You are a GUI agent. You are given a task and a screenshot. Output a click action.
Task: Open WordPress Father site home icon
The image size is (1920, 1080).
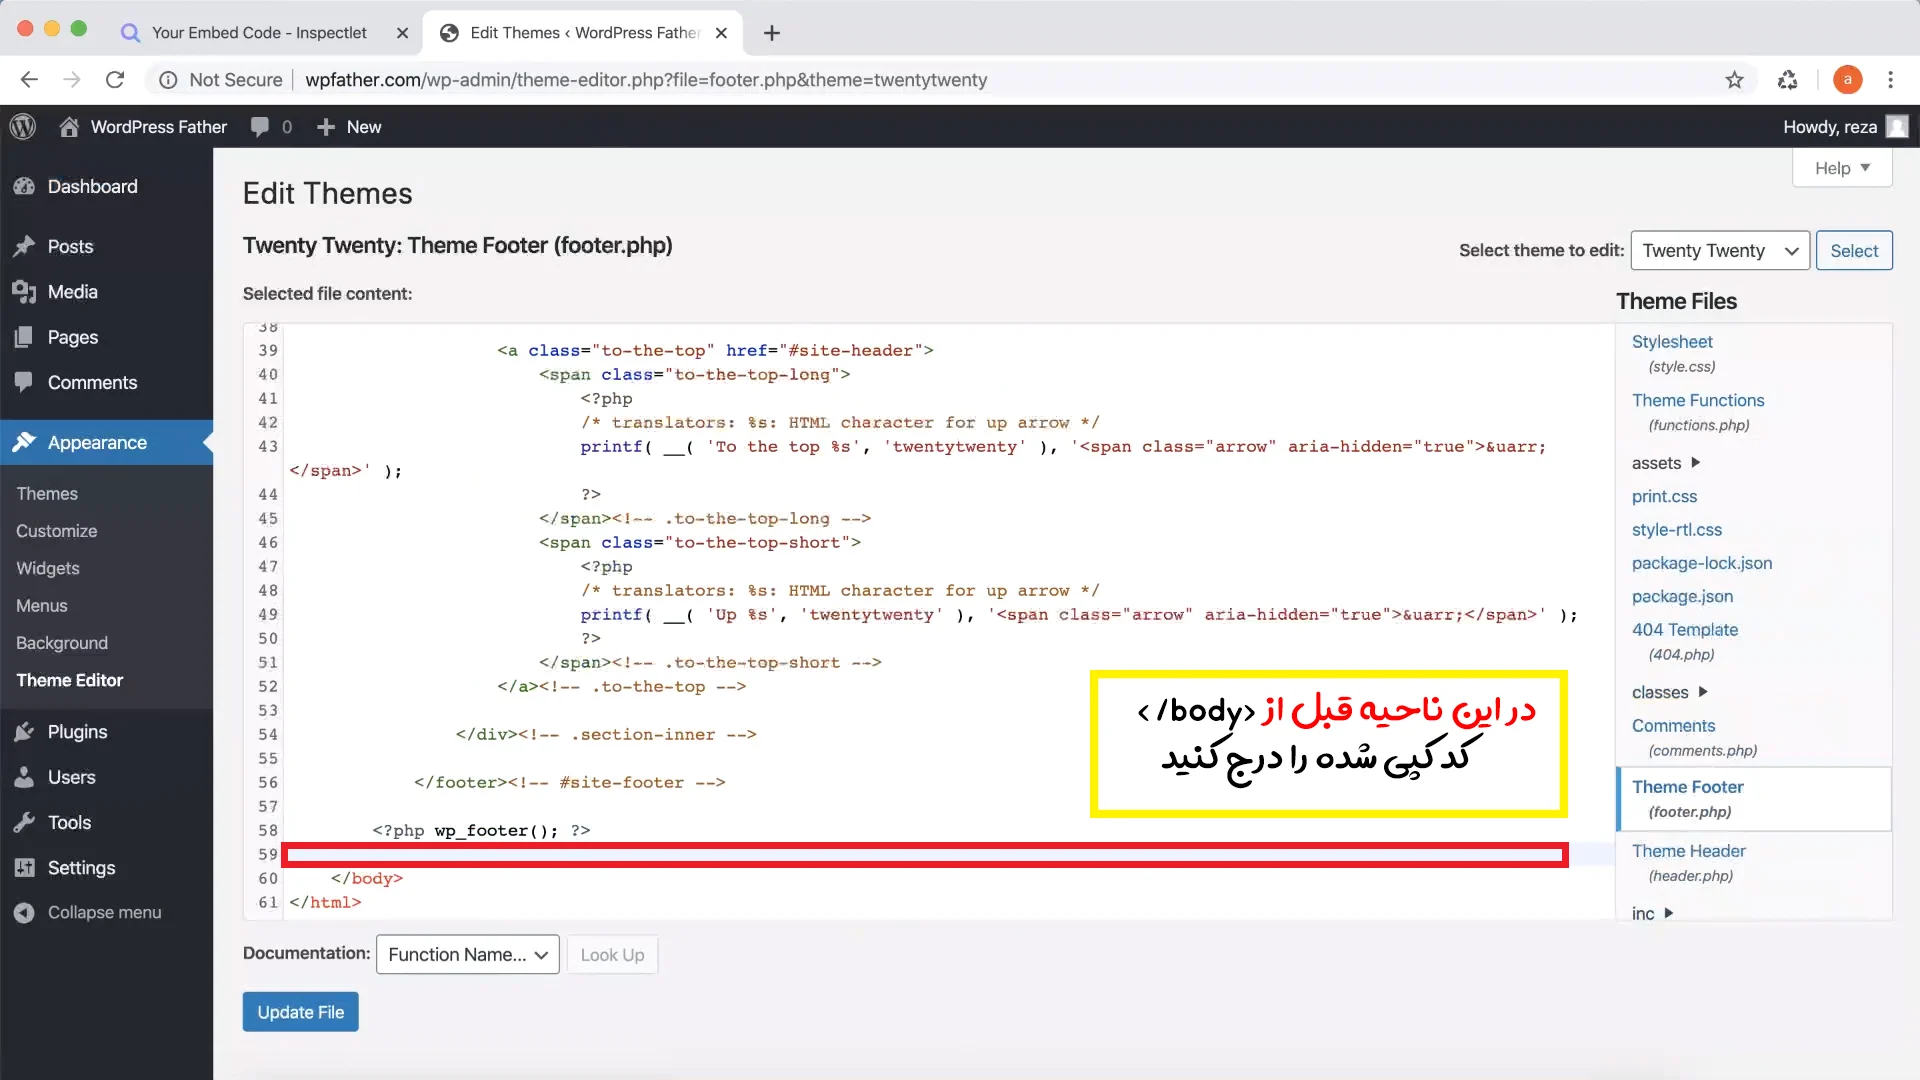coord(69,127)
